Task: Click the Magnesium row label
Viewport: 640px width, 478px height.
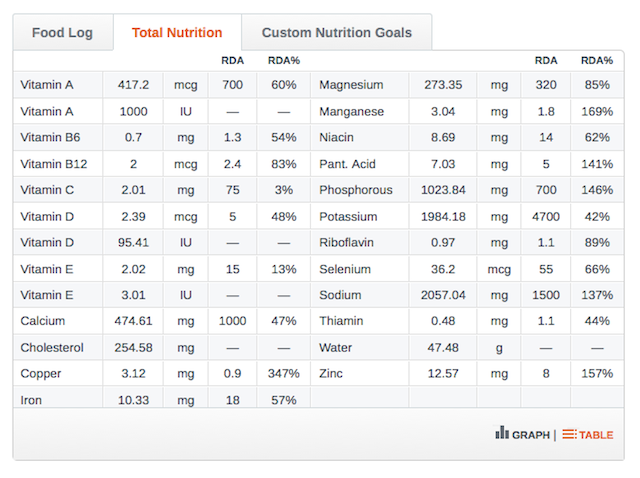Action: (x=351, y=85)
